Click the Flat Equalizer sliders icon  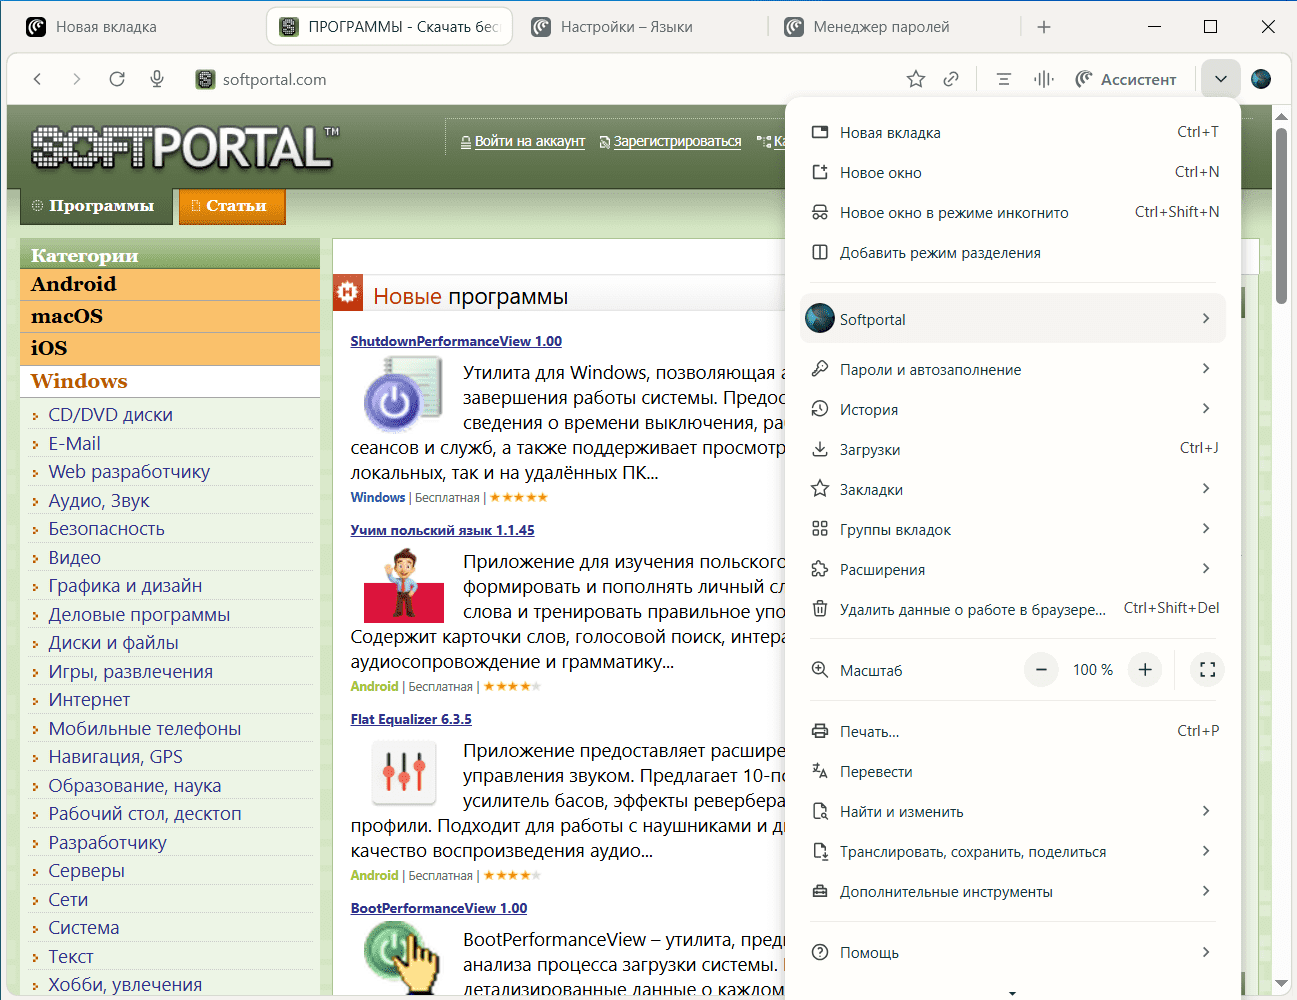pos(404,773)
